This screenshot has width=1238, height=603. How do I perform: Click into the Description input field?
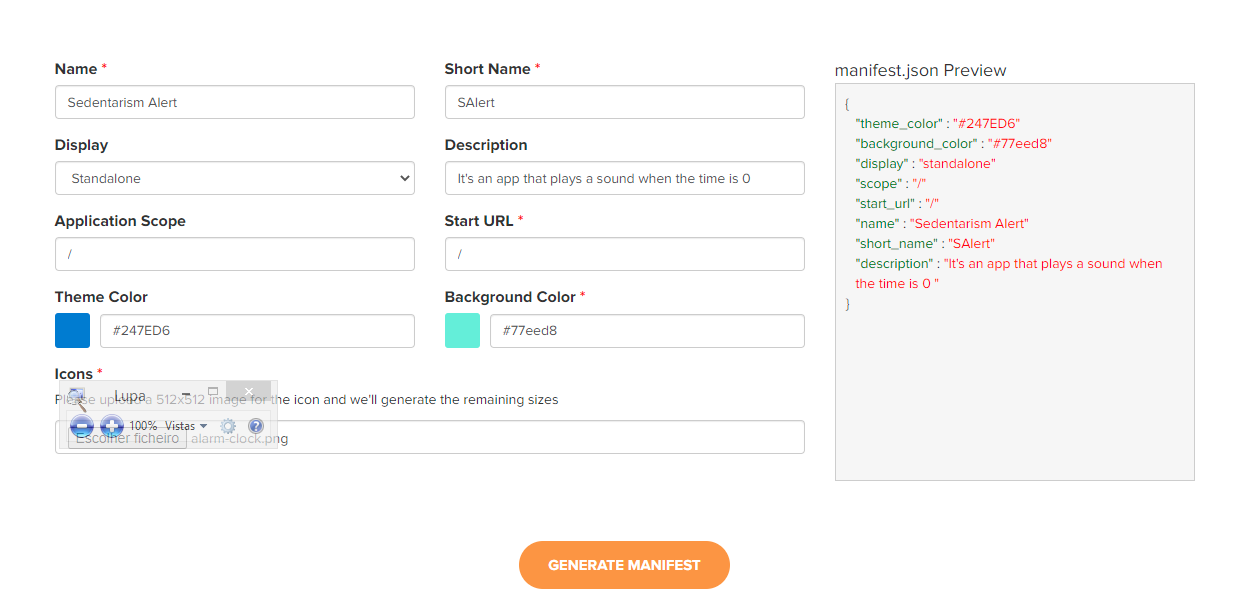coord(625,178)
